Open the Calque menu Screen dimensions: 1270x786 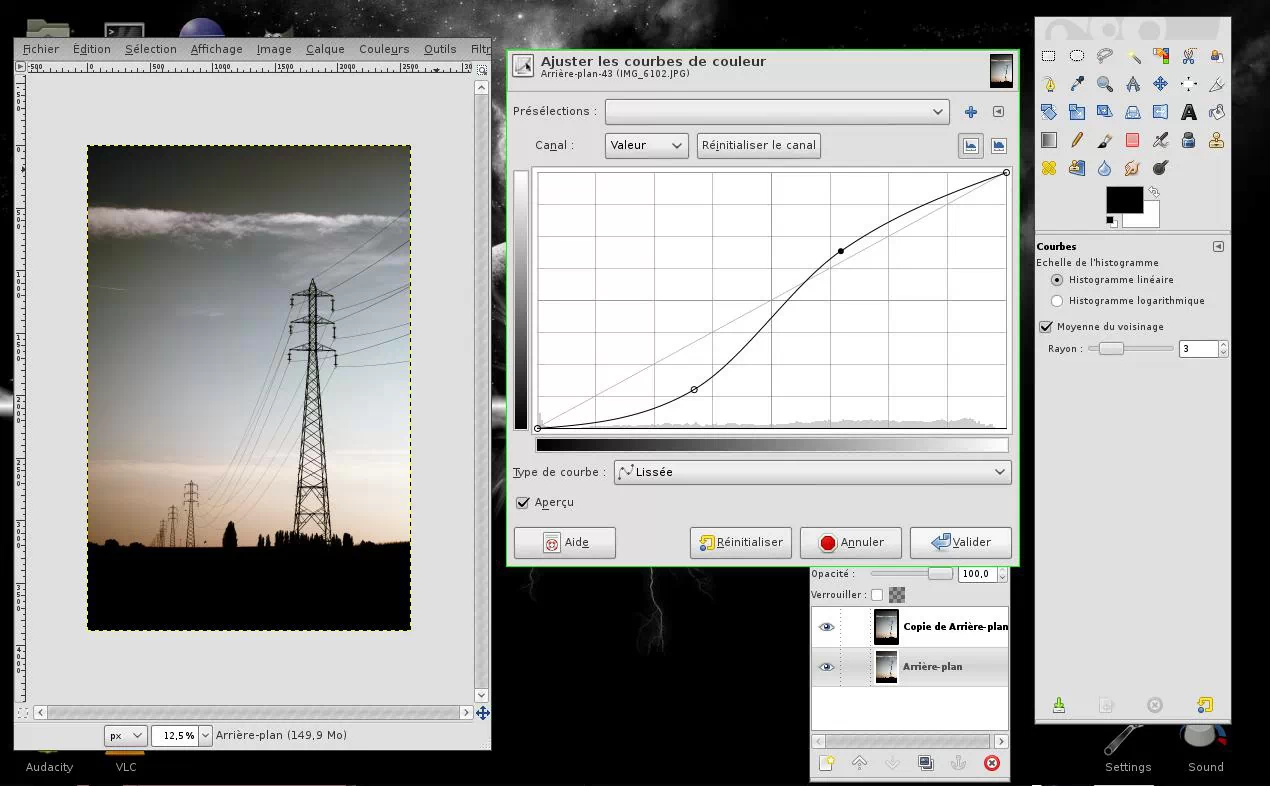click(325, 49)
